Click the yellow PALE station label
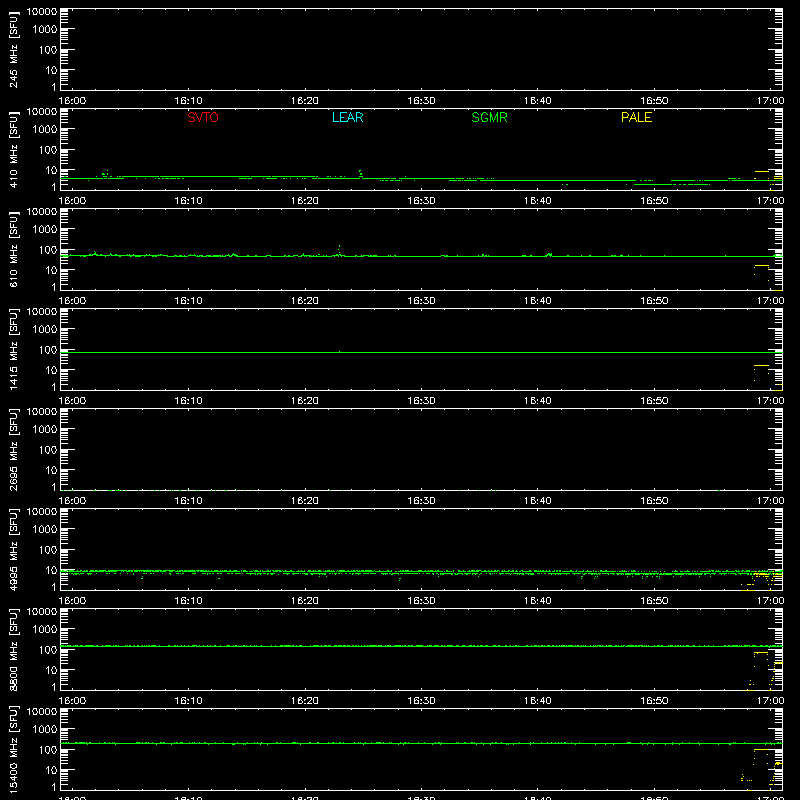Image resolution: width=800 pixels, height=800 pixels. (x=636, y=117)
